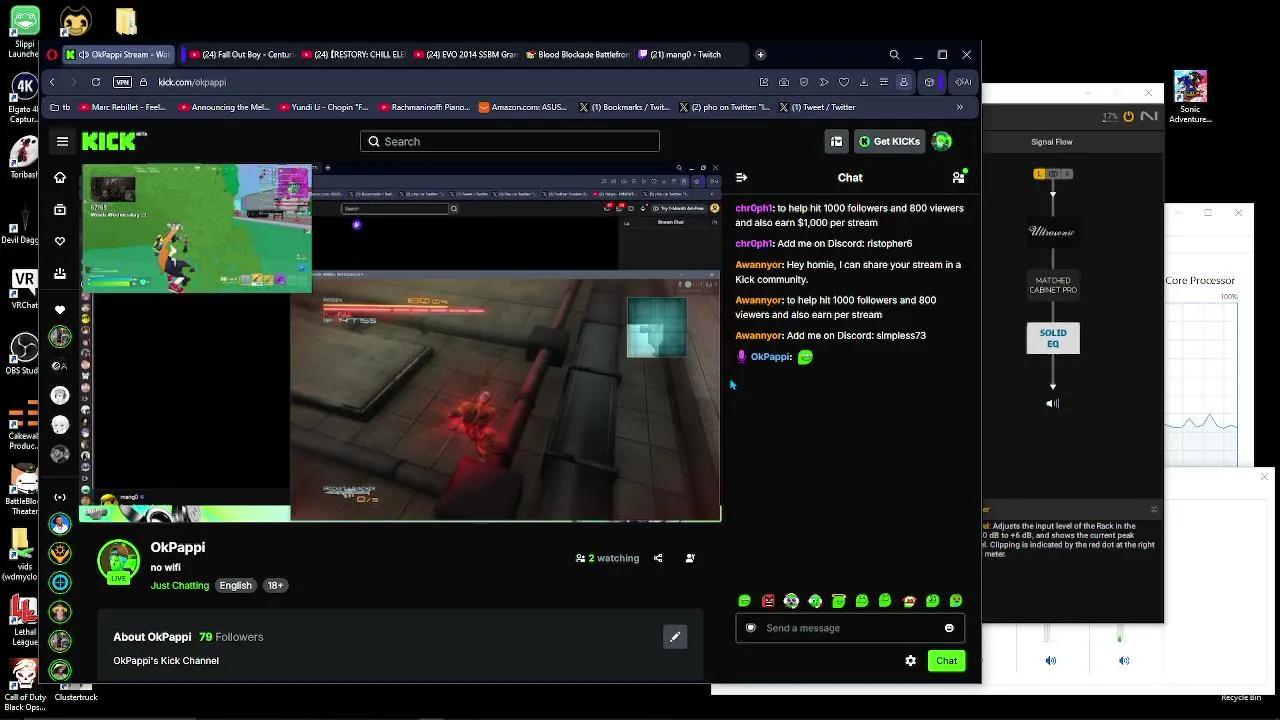This screenshot has width=1280, height=720.
Task: Click the OkPappi channel avatar
Action: (119, 561)
